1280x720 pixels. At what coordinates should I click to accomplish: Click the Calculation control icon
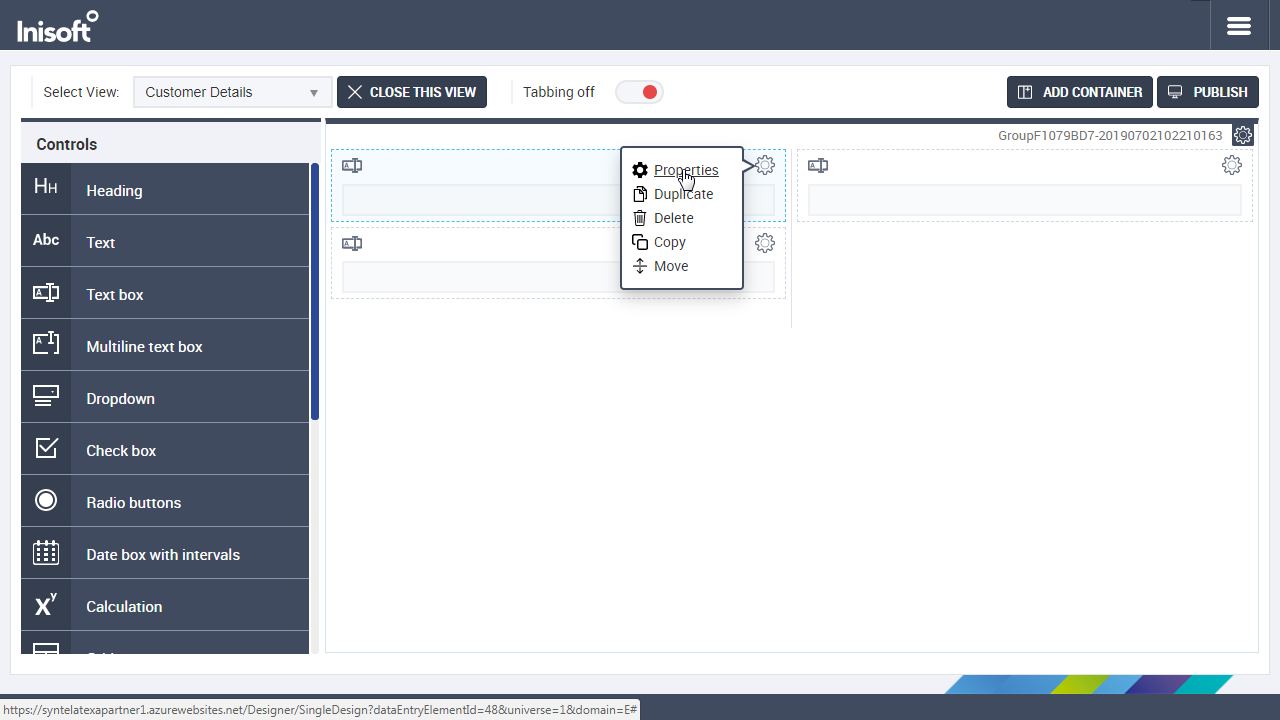click(46, 605)
